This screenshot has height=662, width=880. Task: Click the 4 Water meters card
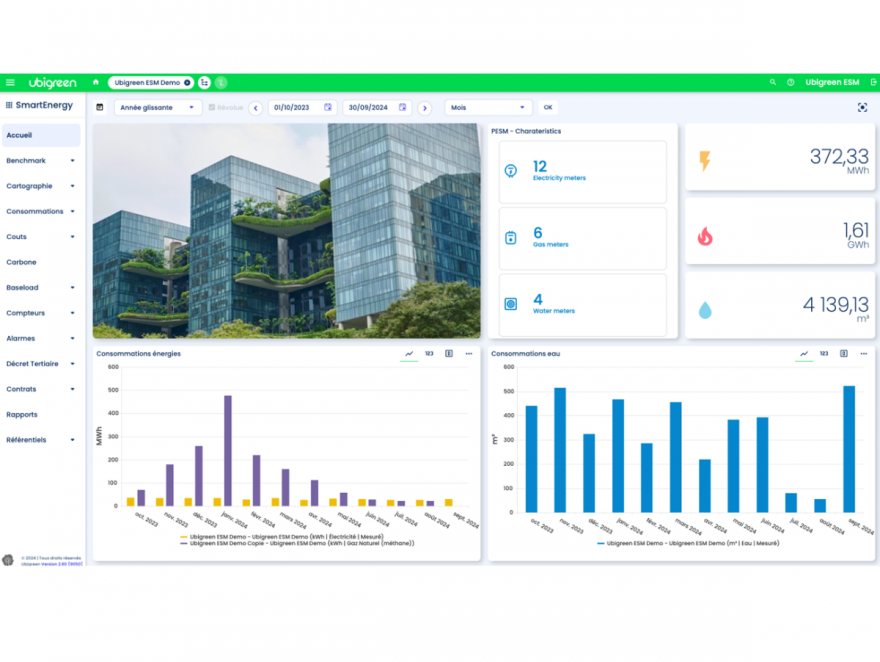[x=583, y=305]
